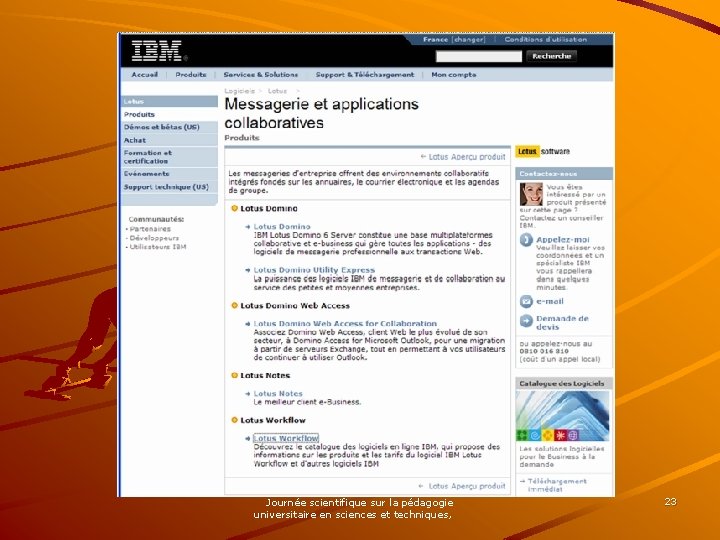This screenshot has height=540, width=720.
Task: Open the Lotus Domino product link
Action: coord(282,226)
